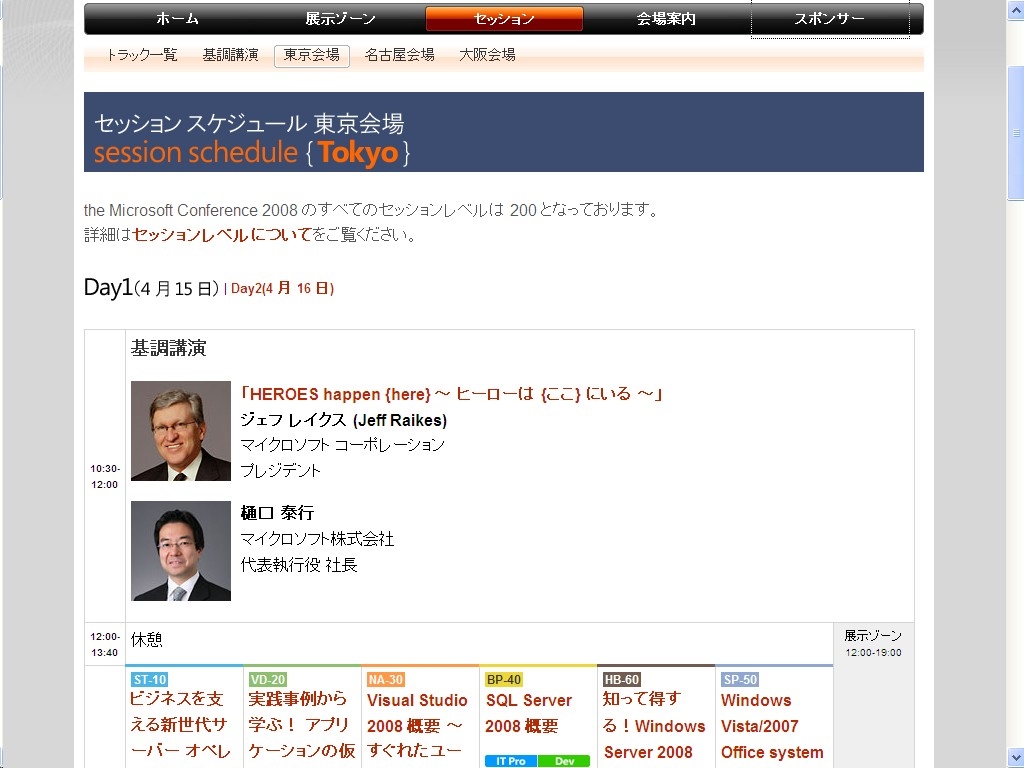Open NA-30 Visual Studio 2008 概要 session
1024x768 pixels.
click(x=417, y=725)
